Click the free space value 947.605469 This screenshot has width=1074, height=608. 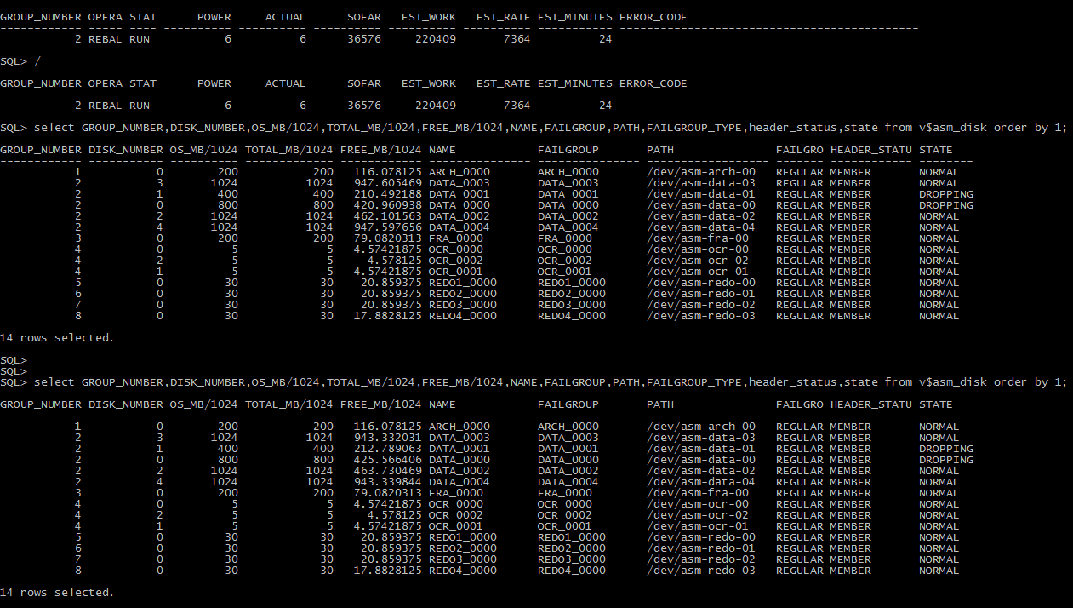[388, 183]
